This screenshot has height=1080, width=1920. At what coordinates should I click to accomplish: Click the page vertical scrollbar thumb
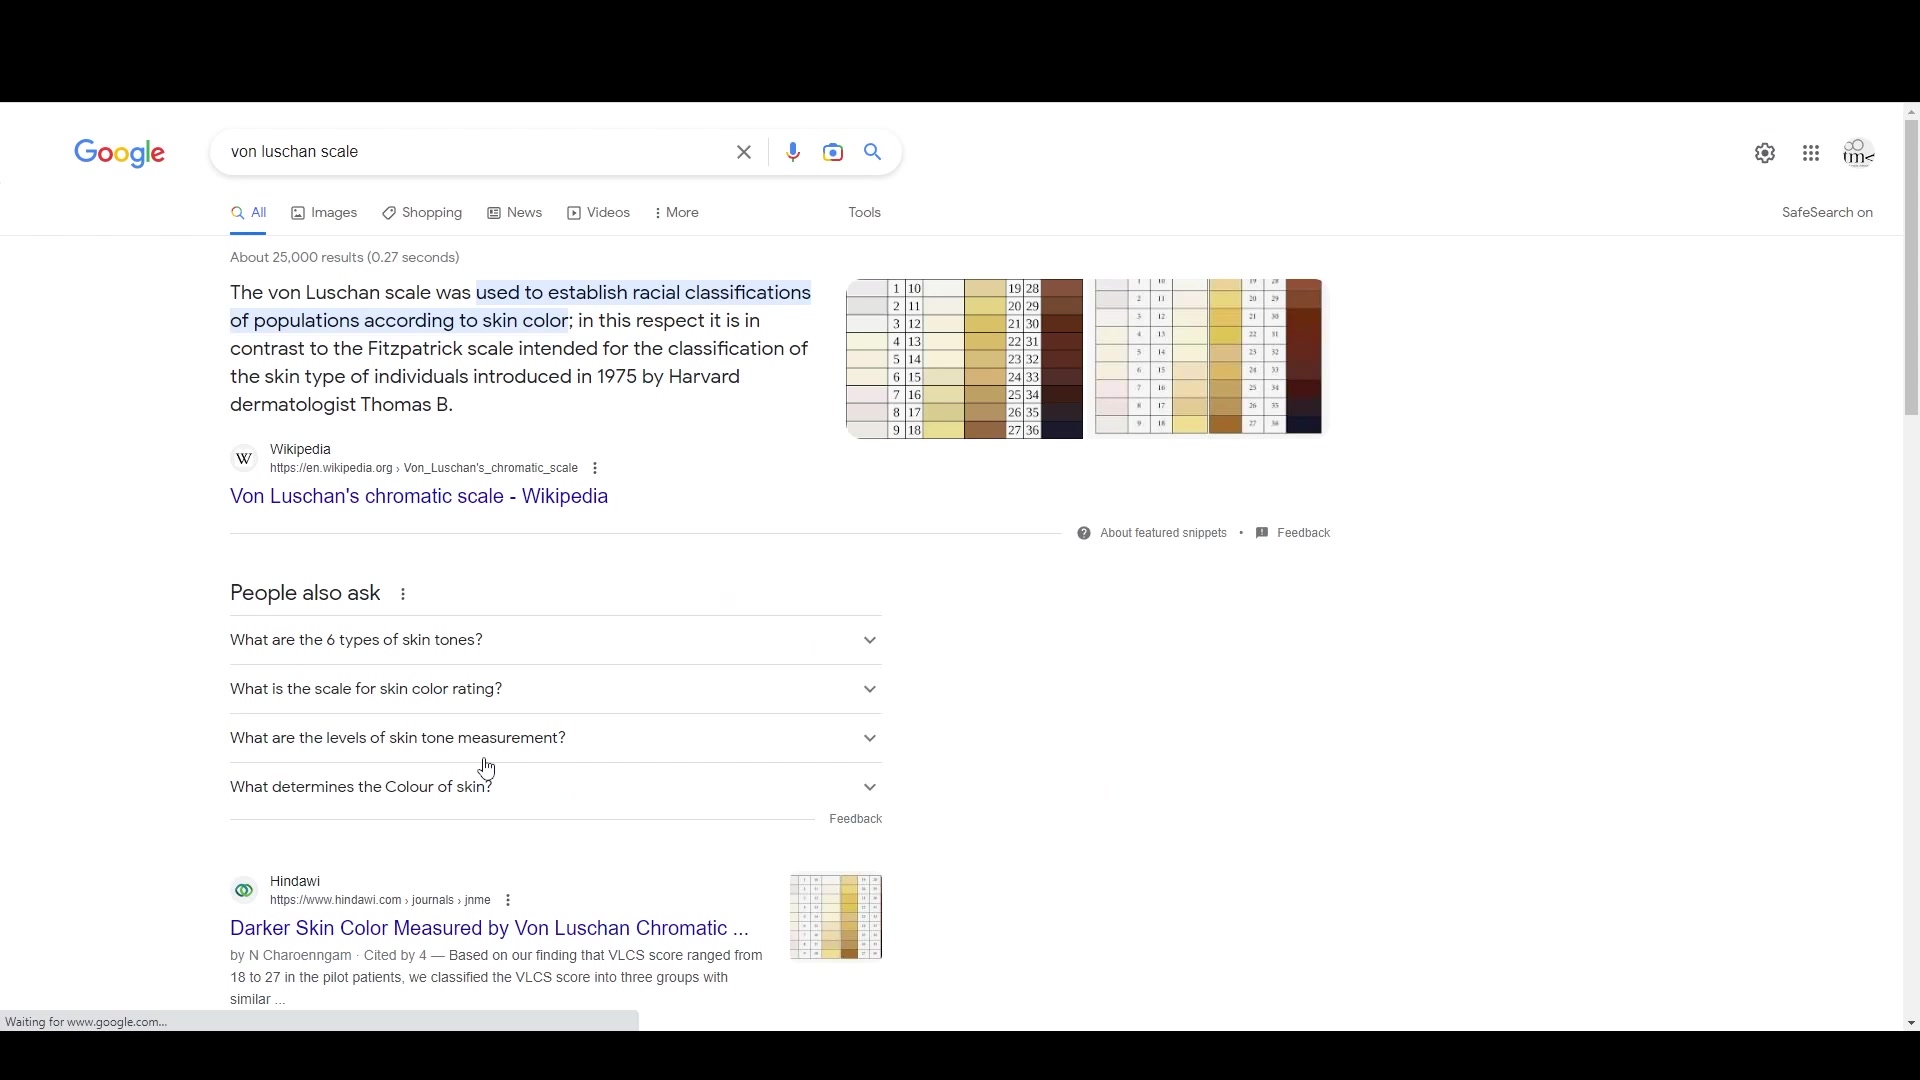pos(1911,267)
